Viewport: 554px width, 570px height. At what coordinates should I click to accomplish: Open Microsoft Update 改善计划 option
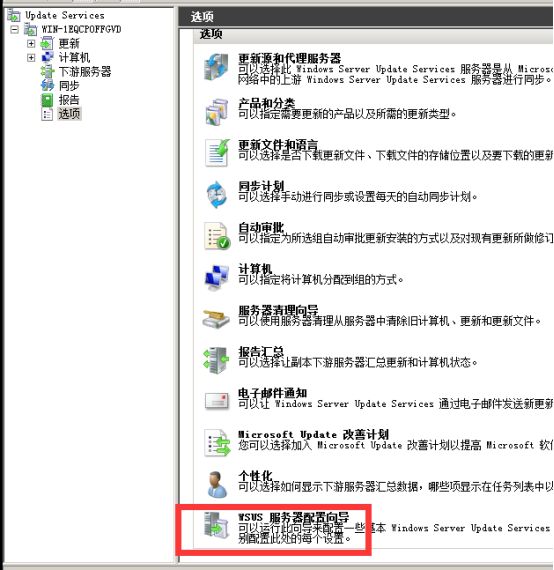tap(313, 434)
